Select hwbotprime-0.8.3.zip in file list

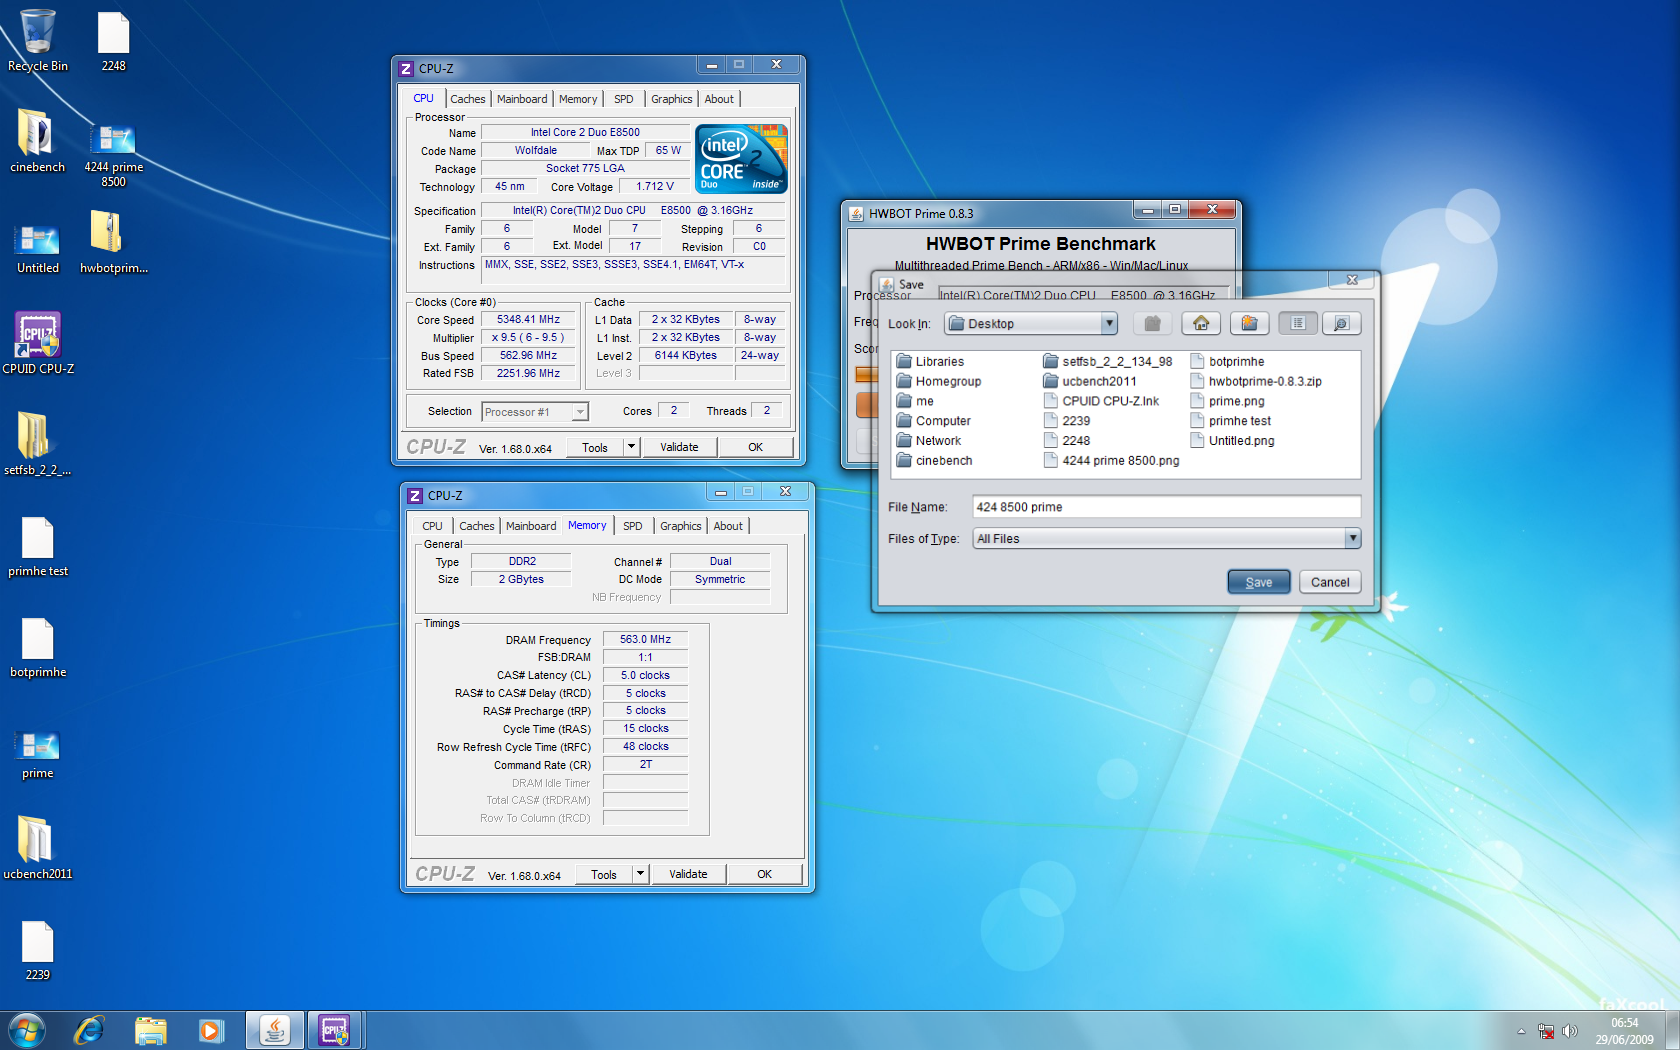point(1256,381)
